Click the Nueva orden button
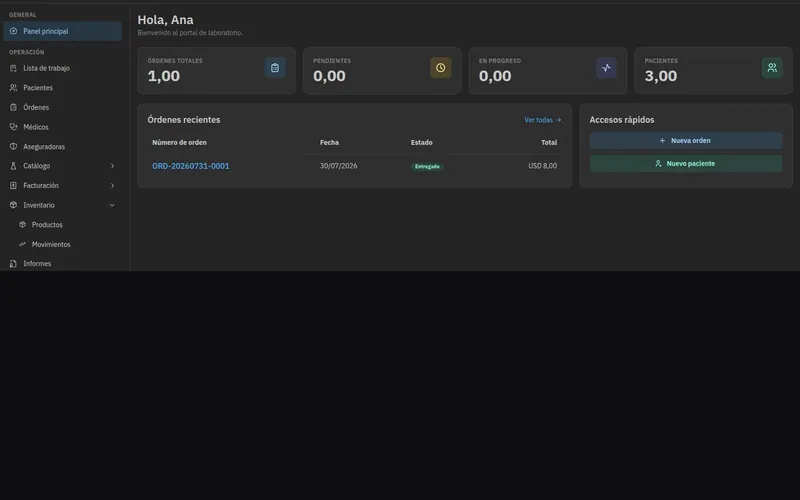The image size is (800, 500). (x=686, y=140)
